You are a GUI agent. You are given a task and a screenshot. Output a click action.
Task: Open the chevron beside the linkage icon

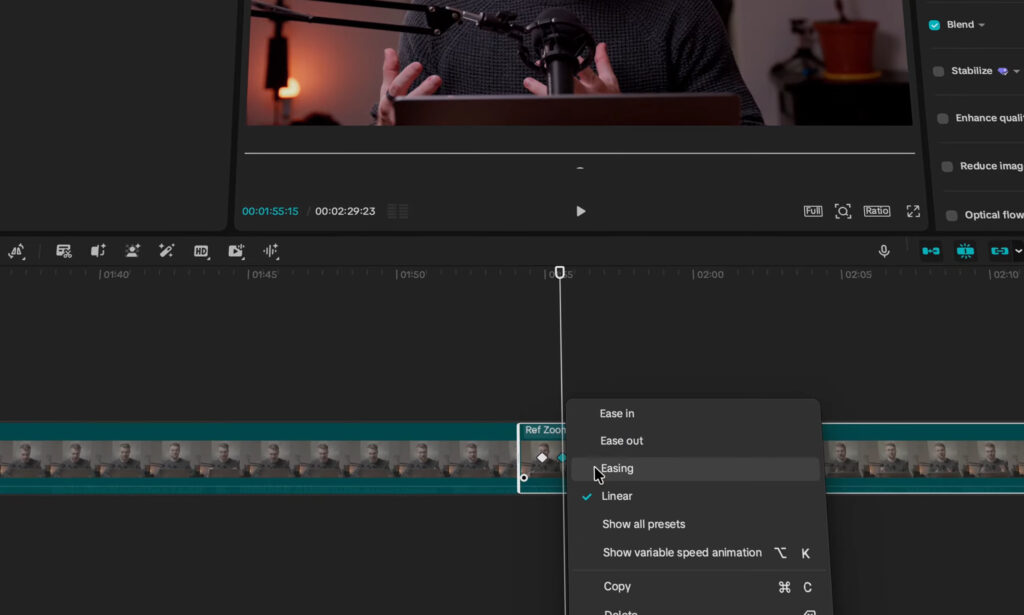point(1018,251)
